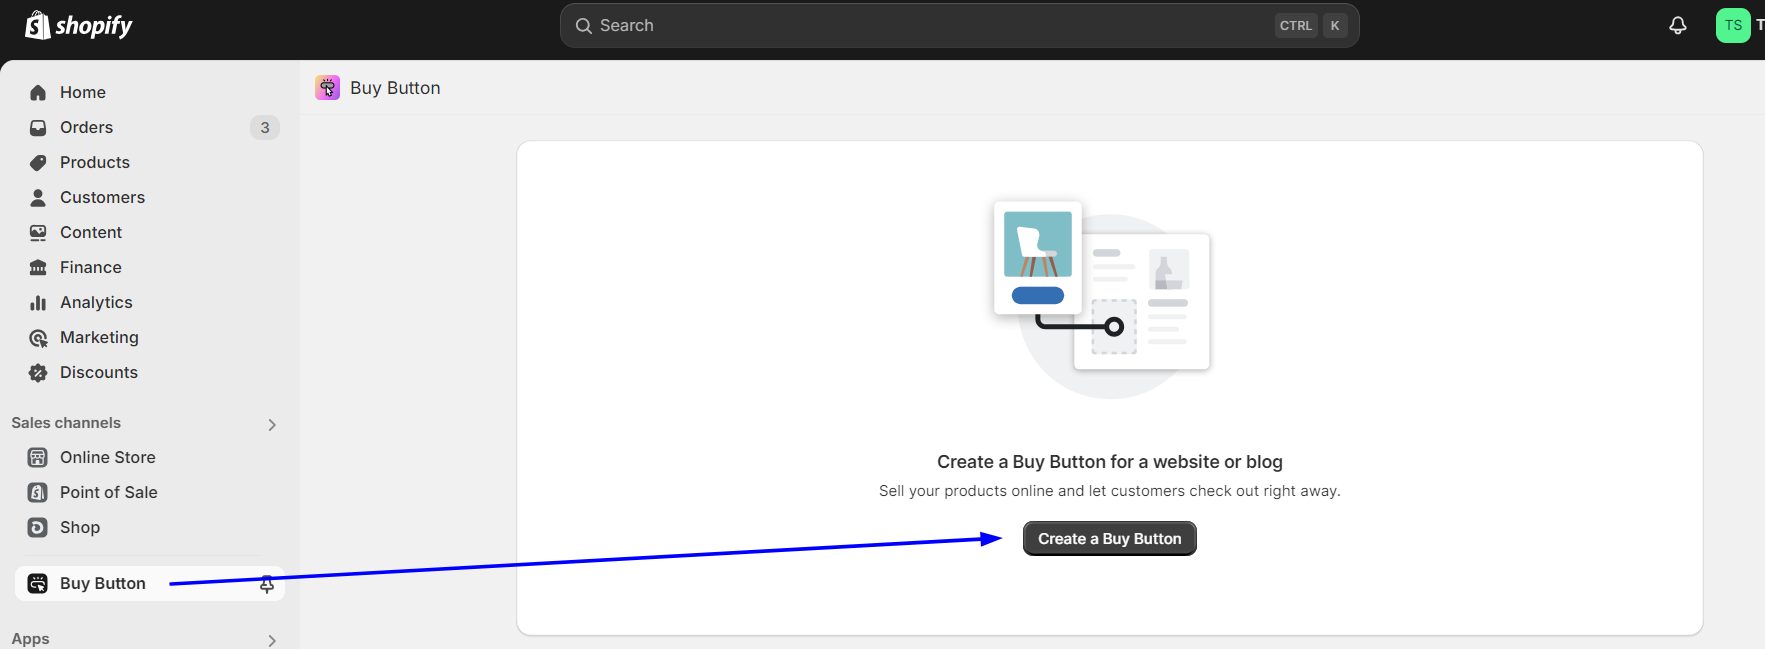The height and width of the screenshot is (649, 1765).
Task: Open the TS account avatar menu
Action: (x=1733, y=25)
